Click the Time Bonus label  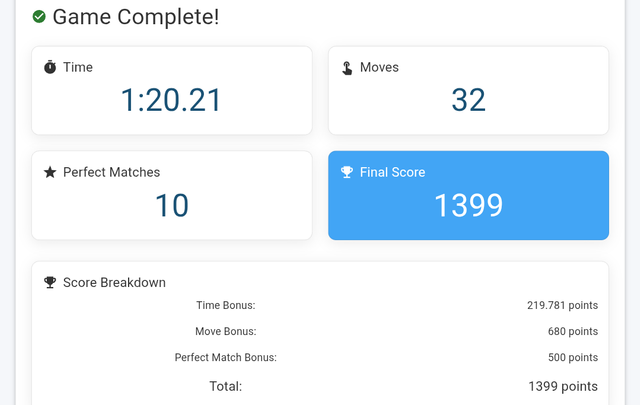[226, 305]
